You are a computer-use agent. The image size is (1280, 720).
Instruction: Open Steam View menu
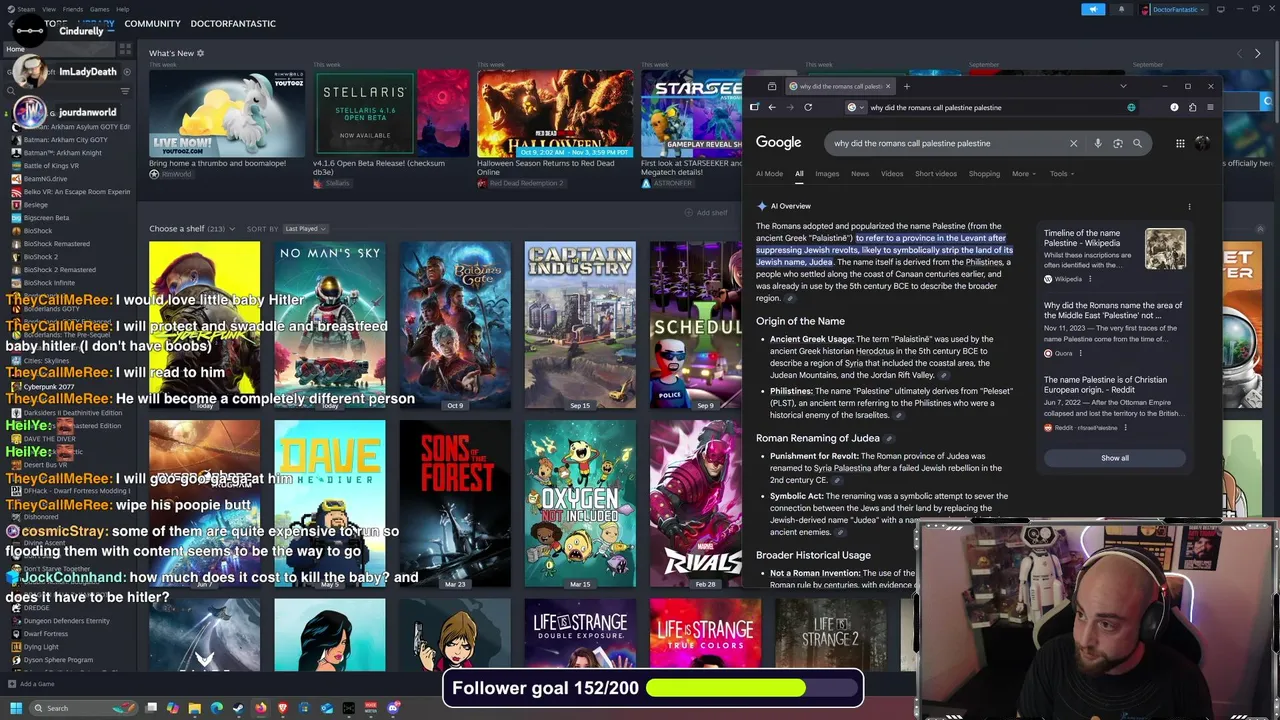tap(49, 9)
